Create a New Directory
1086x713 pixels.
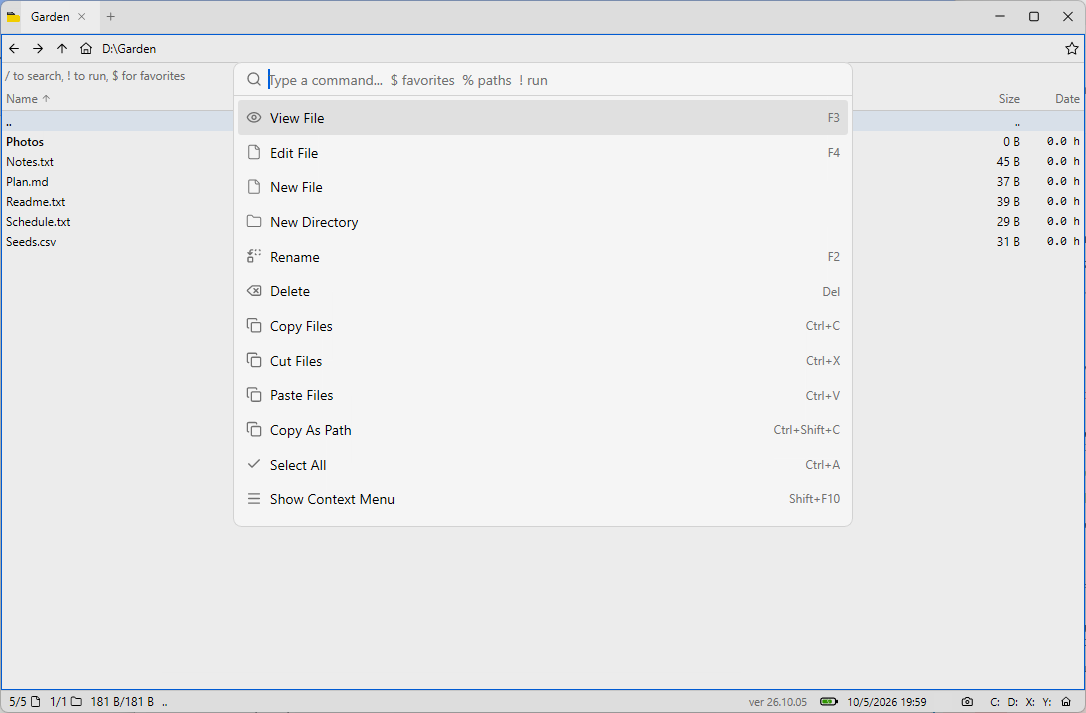coord(543,222)
